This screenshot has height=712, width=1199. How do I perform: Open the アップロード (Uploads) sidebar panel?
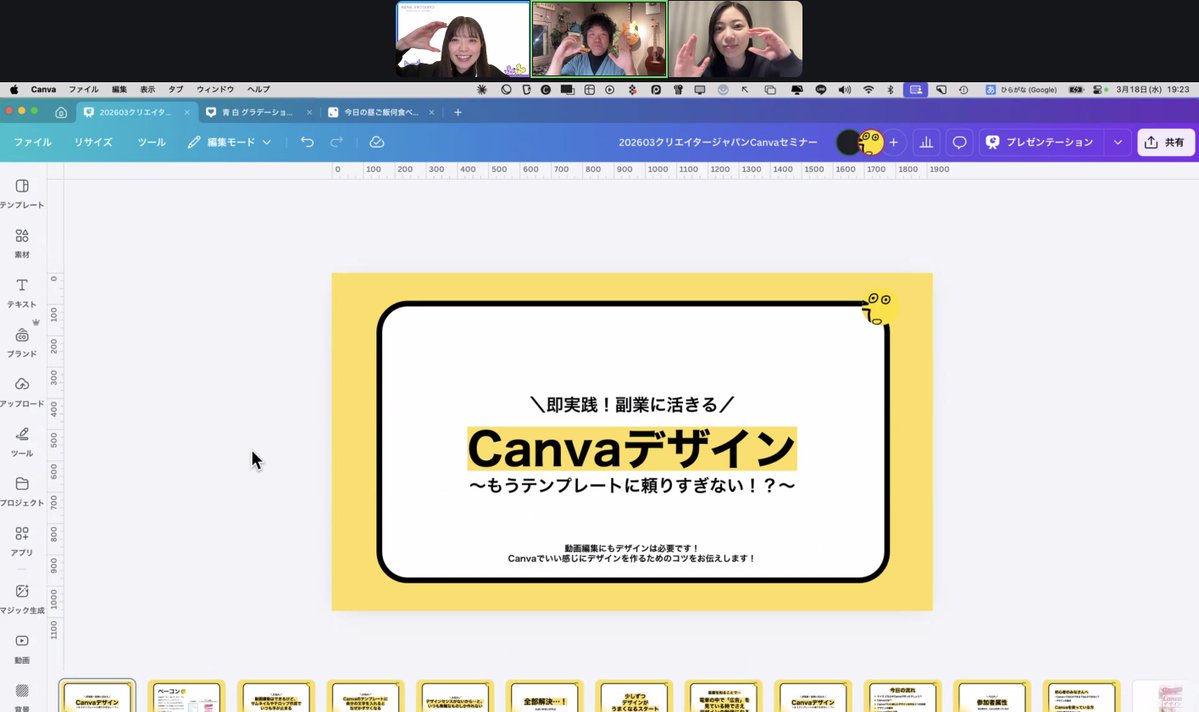tap(22, 392)
